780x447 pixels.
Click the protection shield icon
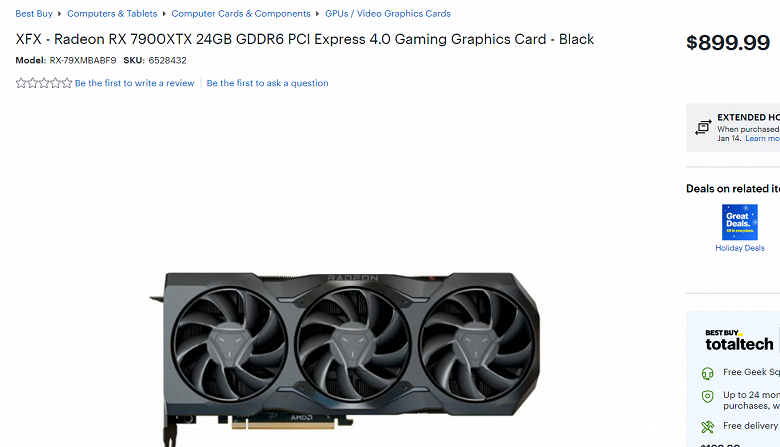coord(707,396)
